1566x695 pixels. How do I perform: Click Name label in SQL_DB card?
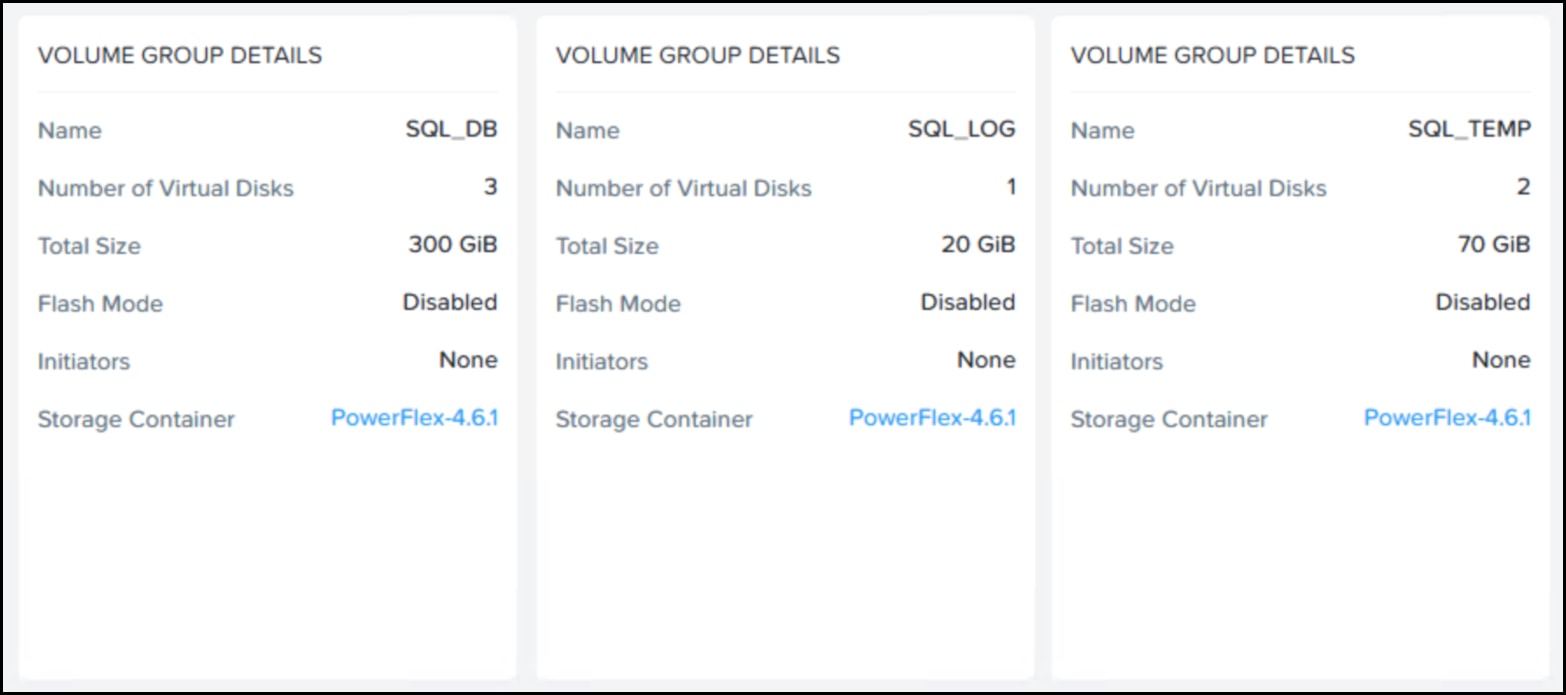coord(69,130)
